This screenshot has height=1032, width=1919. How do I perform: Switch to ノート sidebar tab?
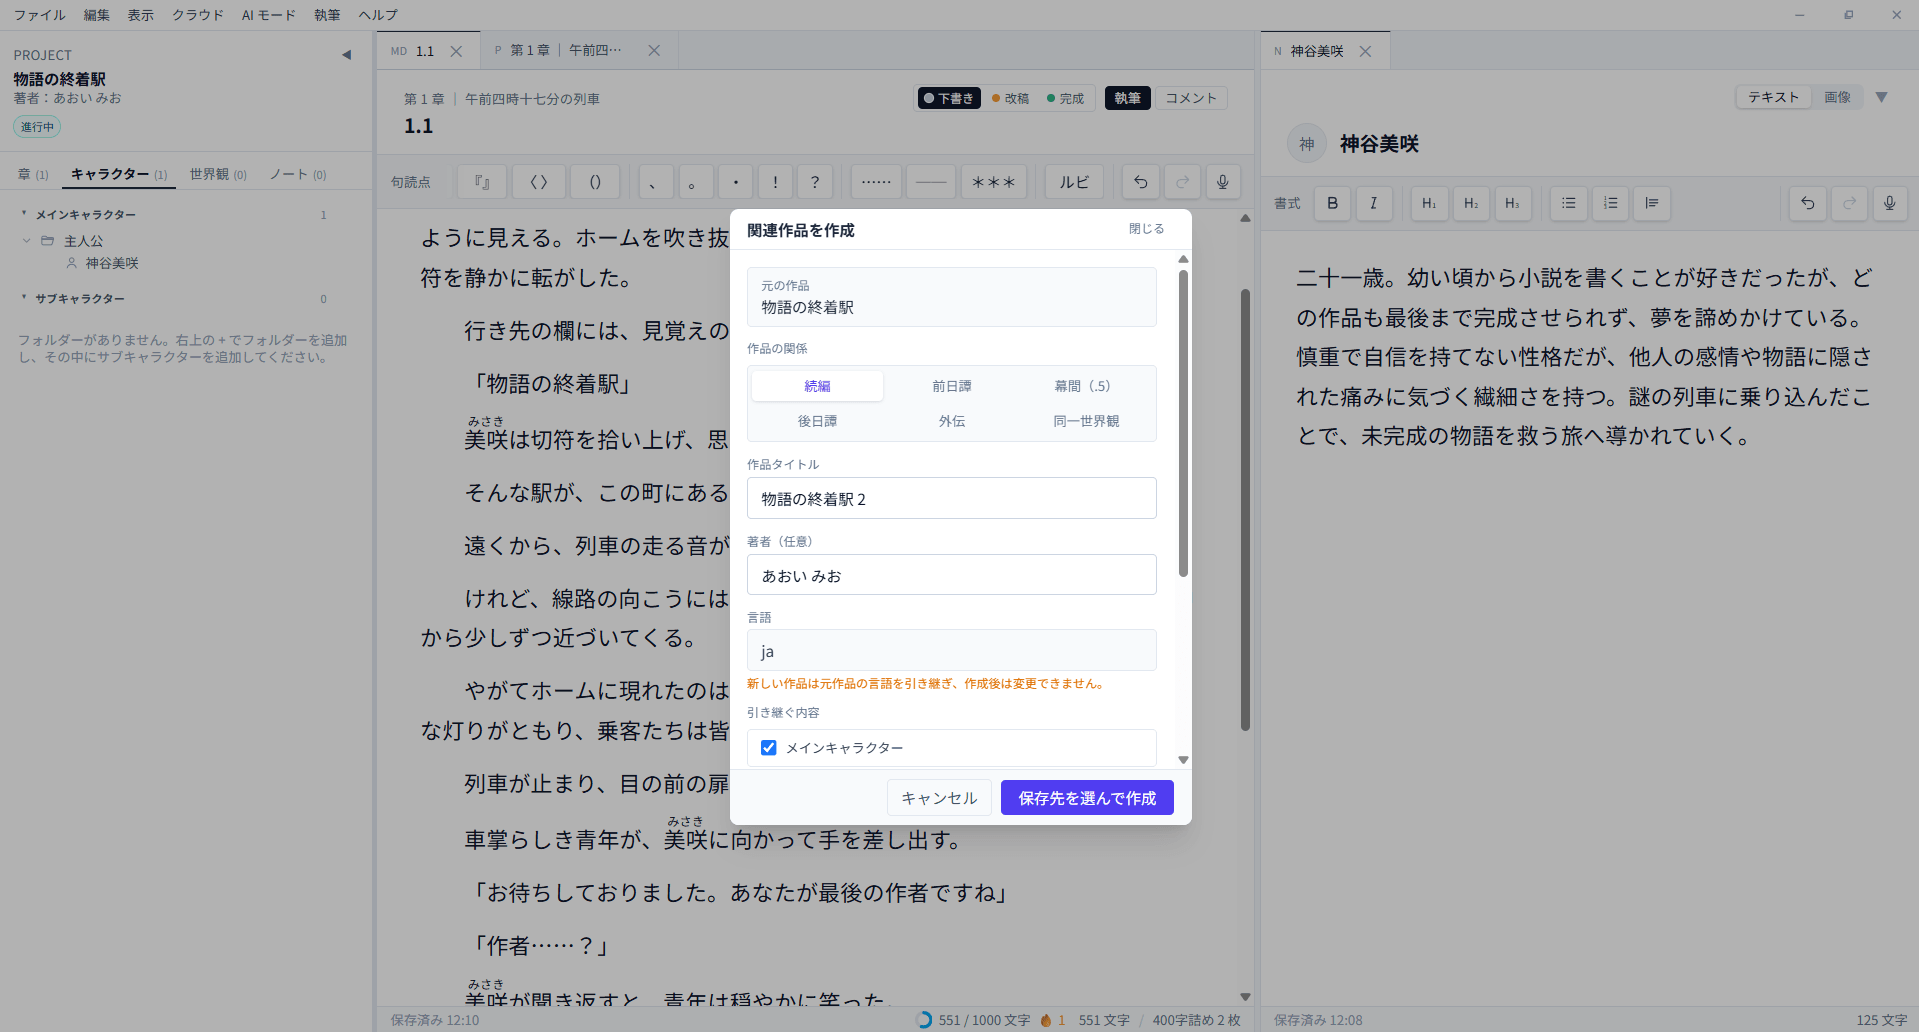298,174
